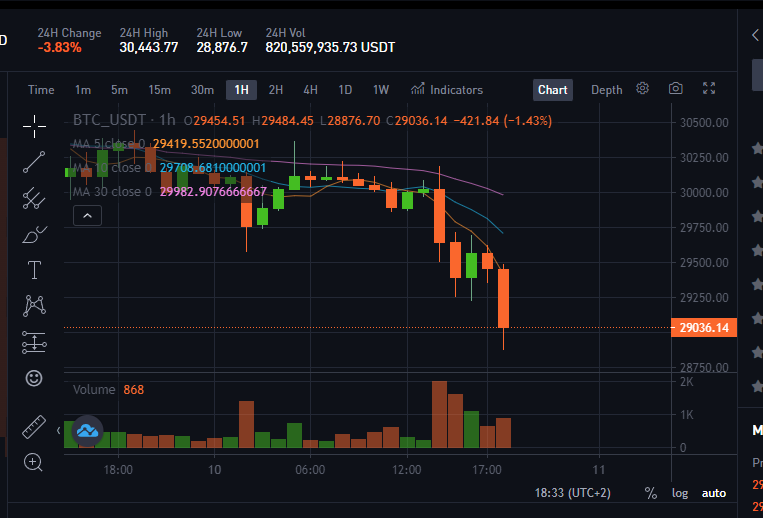Select the ruler measure tool

34,427
